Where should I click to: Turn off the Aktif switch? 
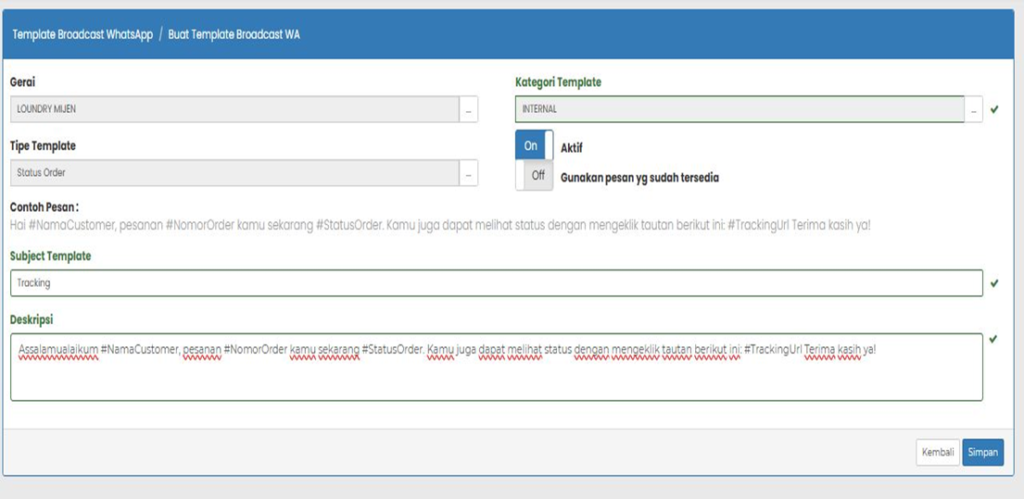click(534, 146)
